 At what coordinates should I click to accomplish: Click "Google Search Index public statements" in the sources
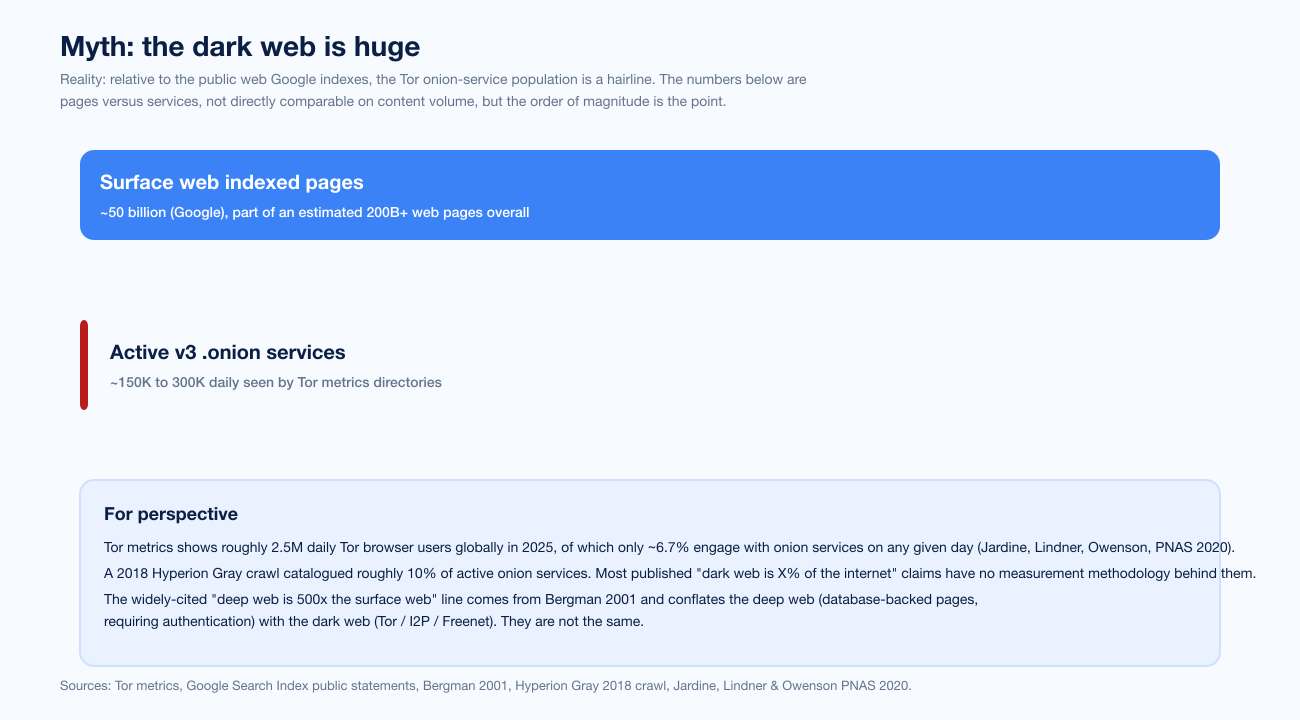tap(299, 686)
